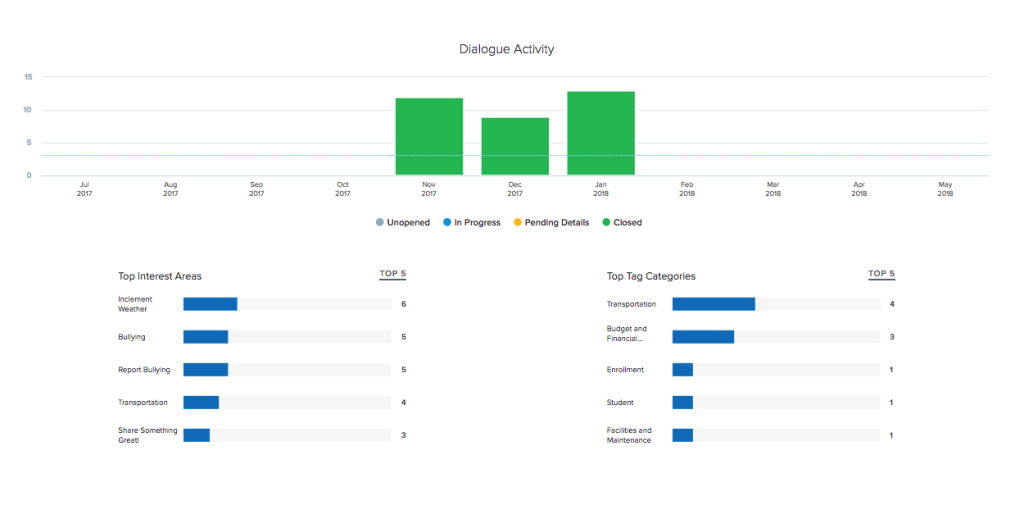Select the Report Bullying bar
Screen dimensions: 1024x510
click(x=206, y=370)
